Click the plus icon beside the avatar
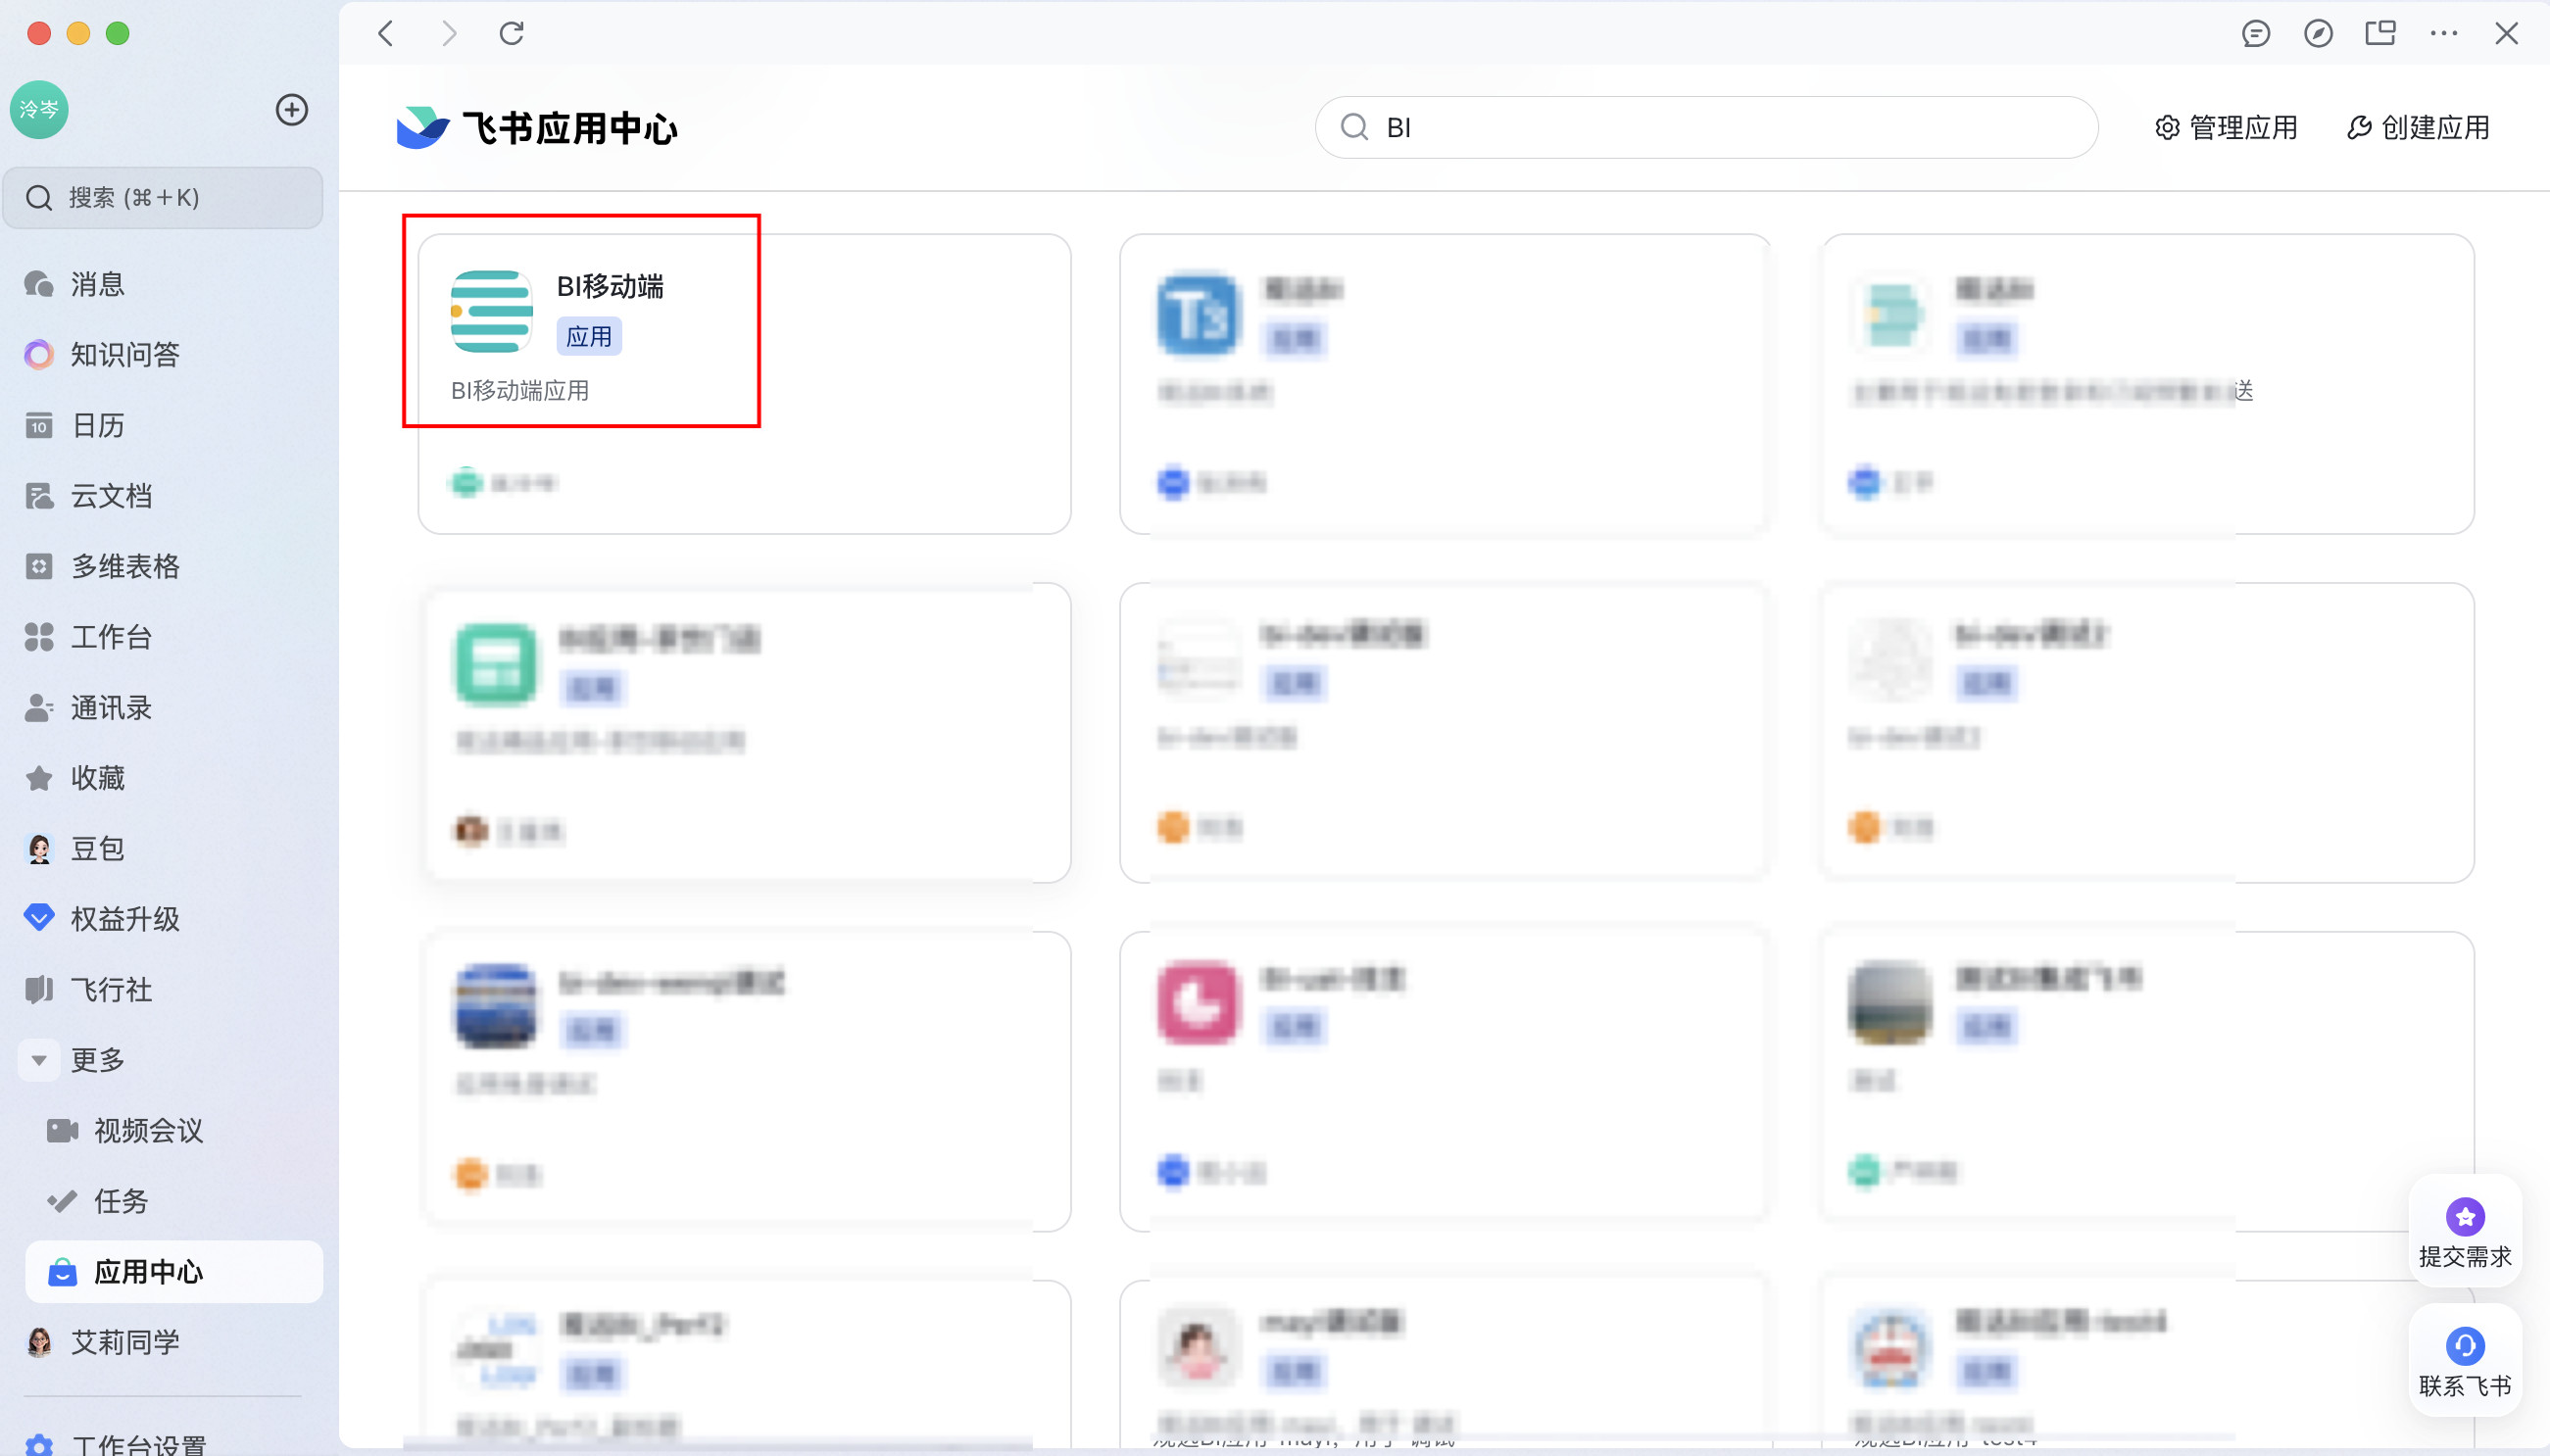This screenshot has height=1456, width=2550. coord(291,110)
